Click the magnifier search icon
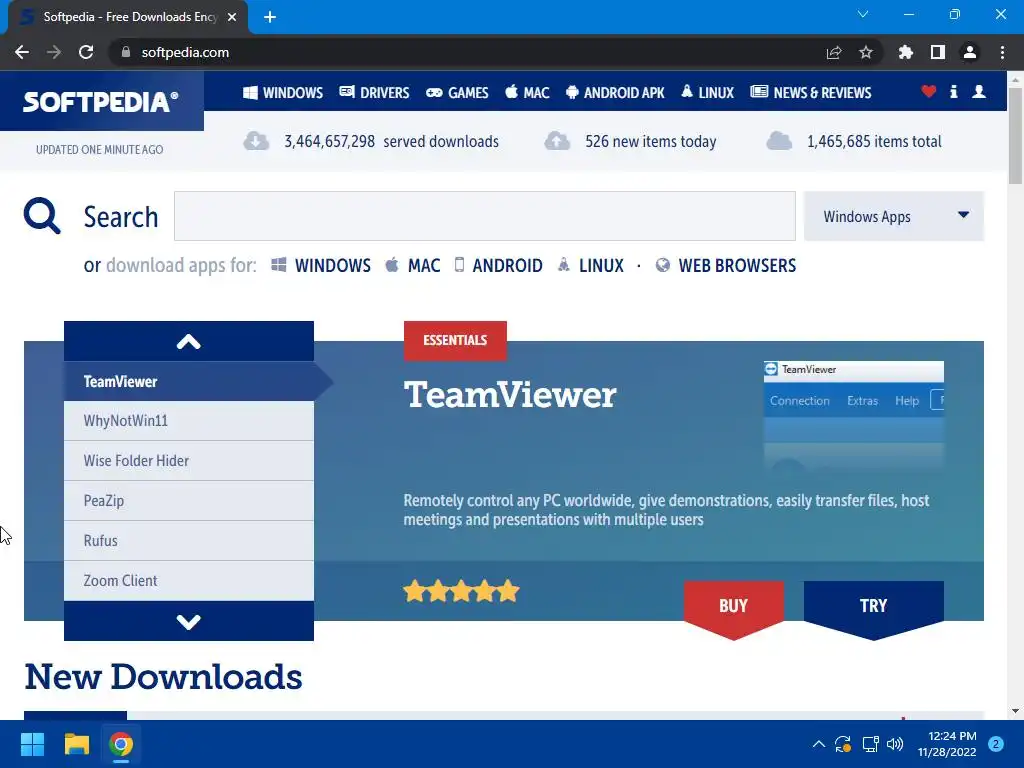 (42, 216)
